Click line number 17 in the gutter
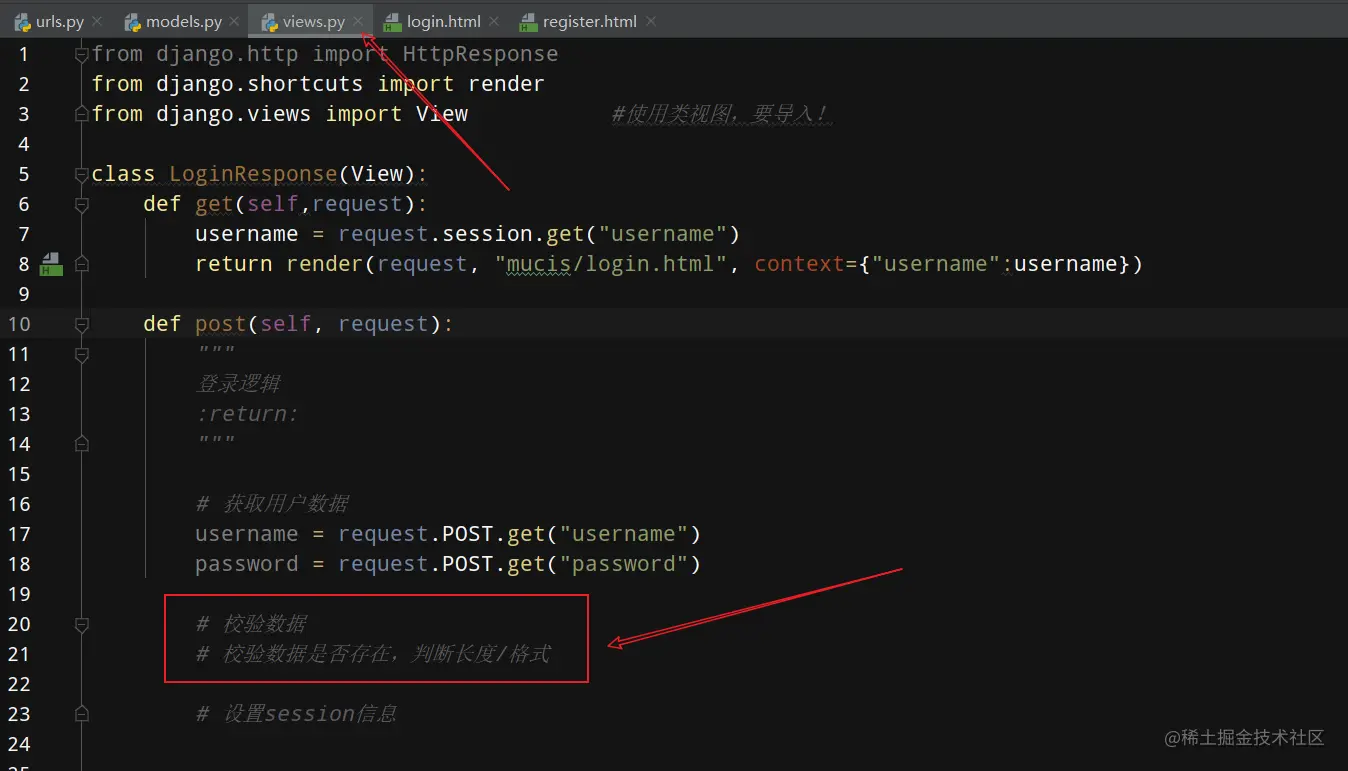Screen dimensions: 1348x771 (x=19, y=534)
